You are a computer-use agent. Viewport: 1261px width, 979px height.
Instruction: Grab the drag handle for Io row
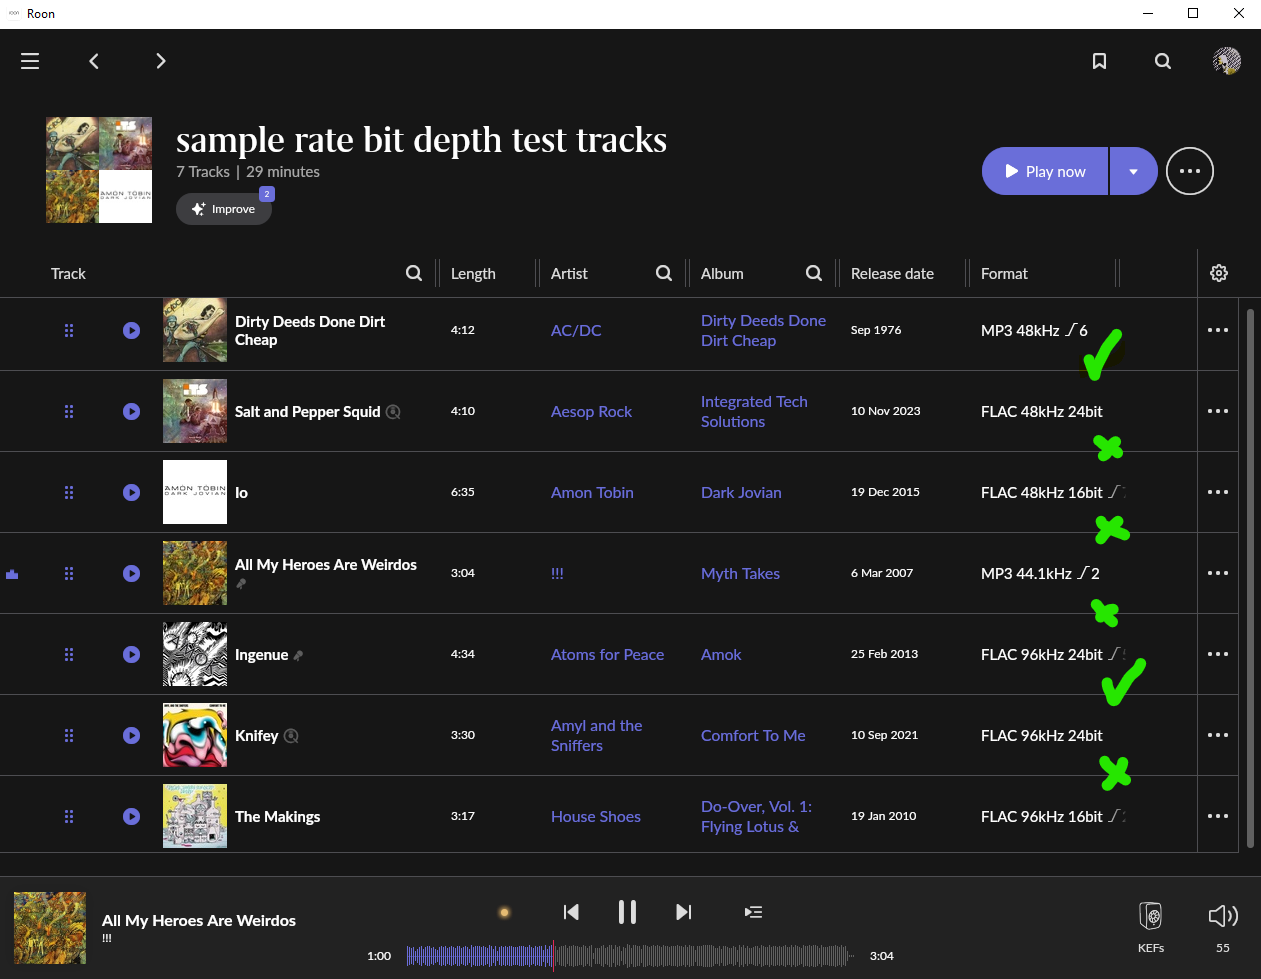point(69,492)
